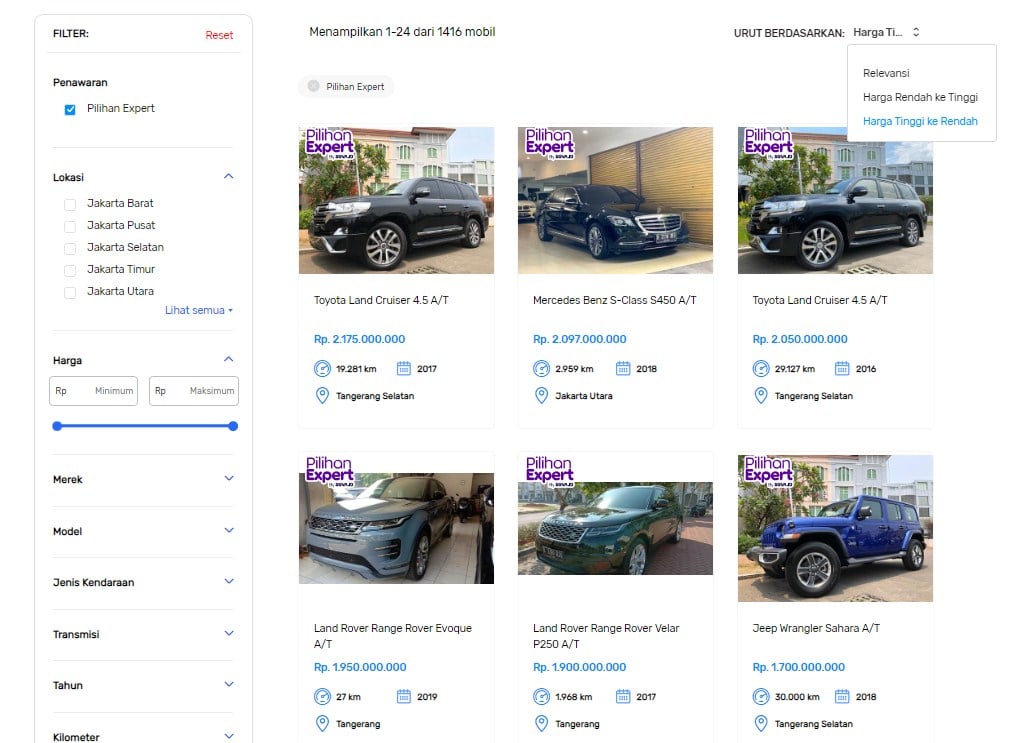1031x743 pixels.
Task: Select Harga Rendah ke Tinggi sort option
Action: click(920, 97)
